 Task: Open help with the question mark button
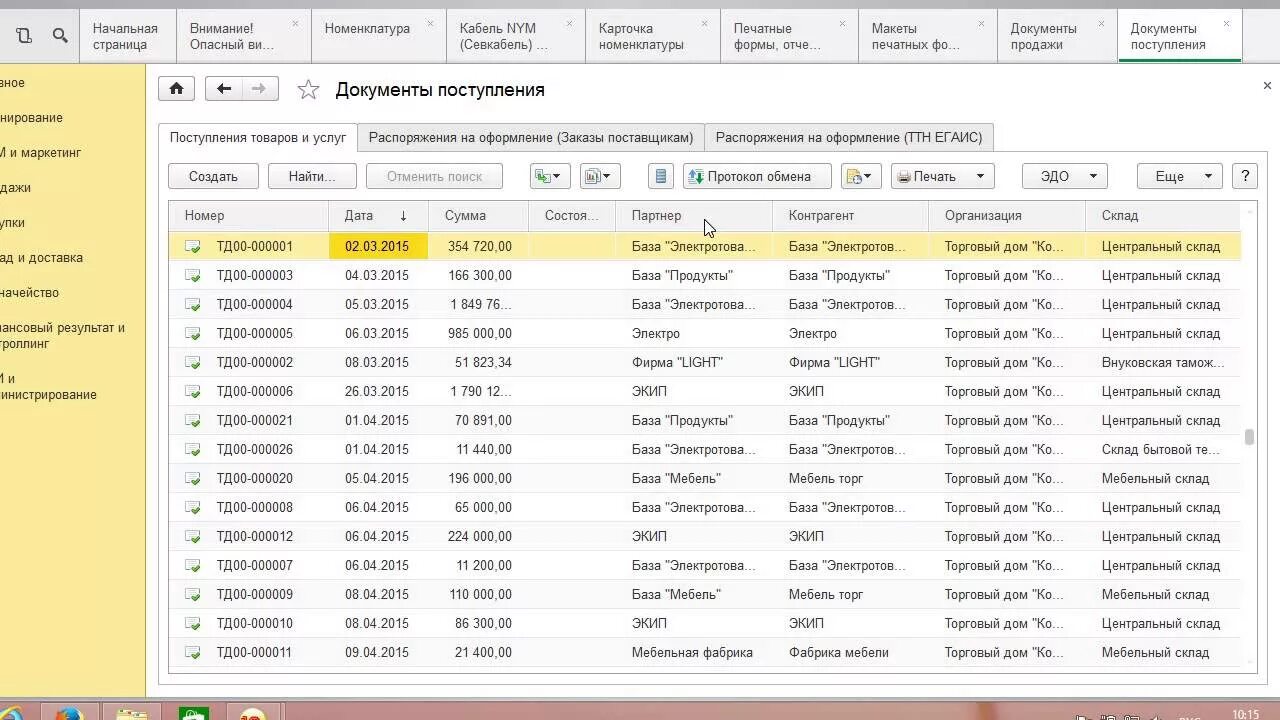coord(1245,176)
